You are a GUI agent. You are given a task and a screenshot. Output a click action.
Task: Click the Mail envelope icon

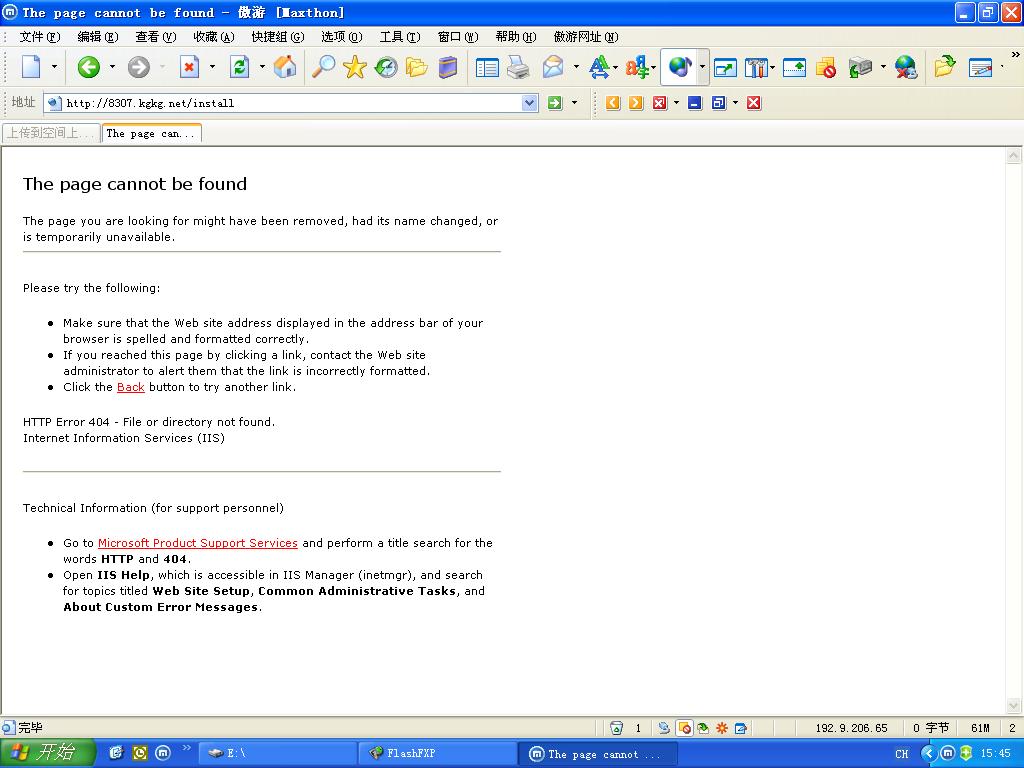point(553,67)
